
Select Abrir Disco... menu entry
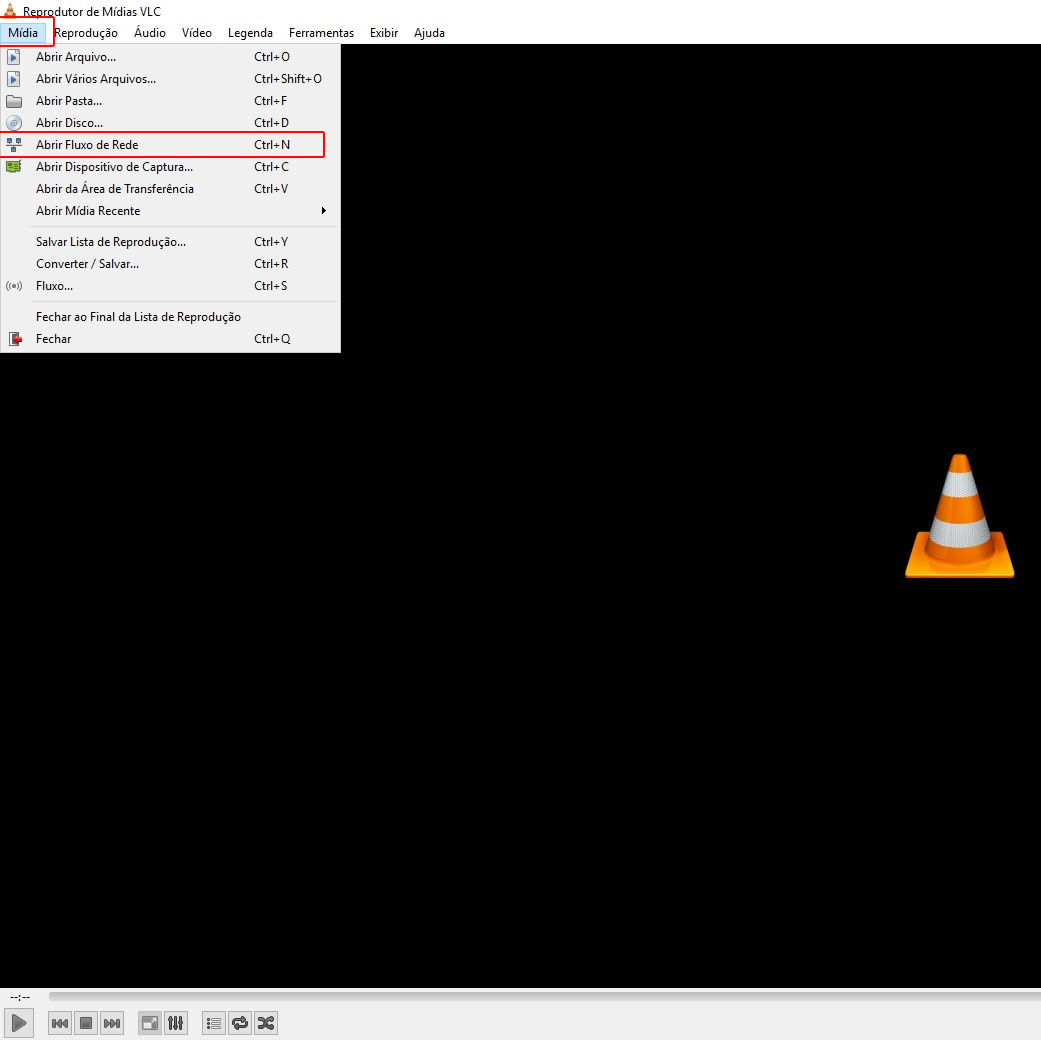pos(171,123)
